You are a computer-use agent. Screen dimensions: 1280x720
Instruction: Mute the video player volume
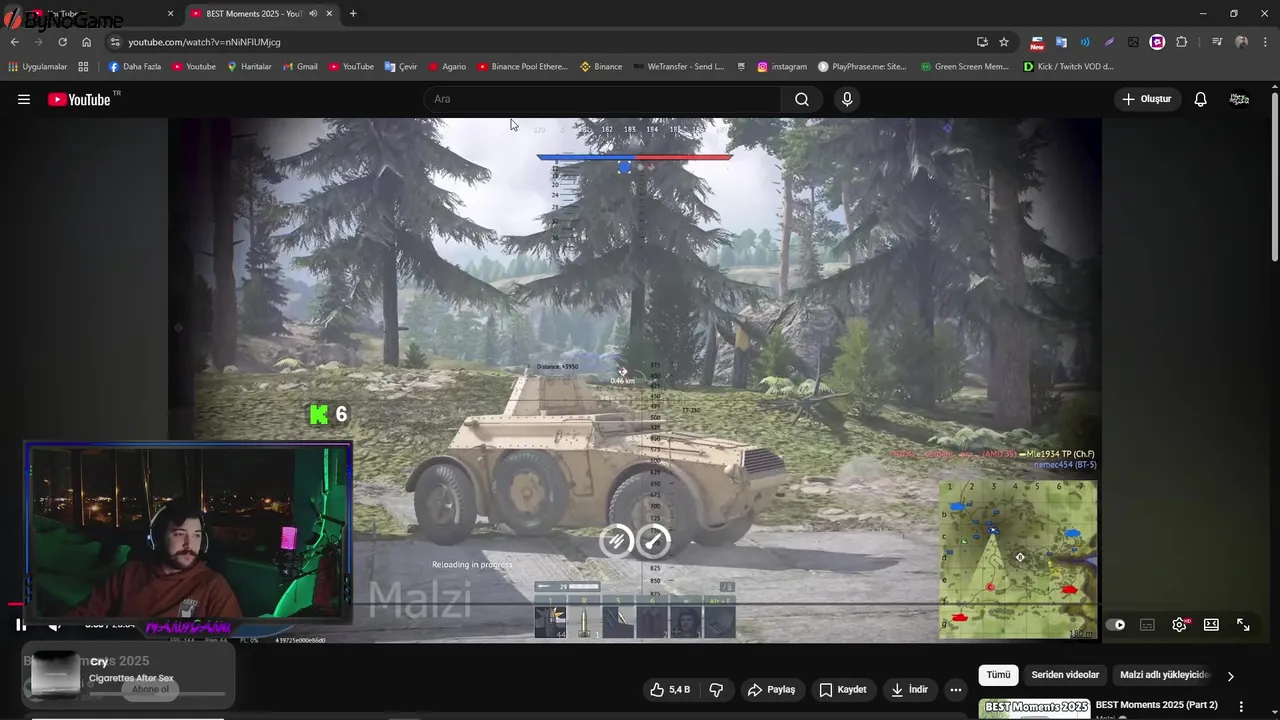(x=55, y=625)
